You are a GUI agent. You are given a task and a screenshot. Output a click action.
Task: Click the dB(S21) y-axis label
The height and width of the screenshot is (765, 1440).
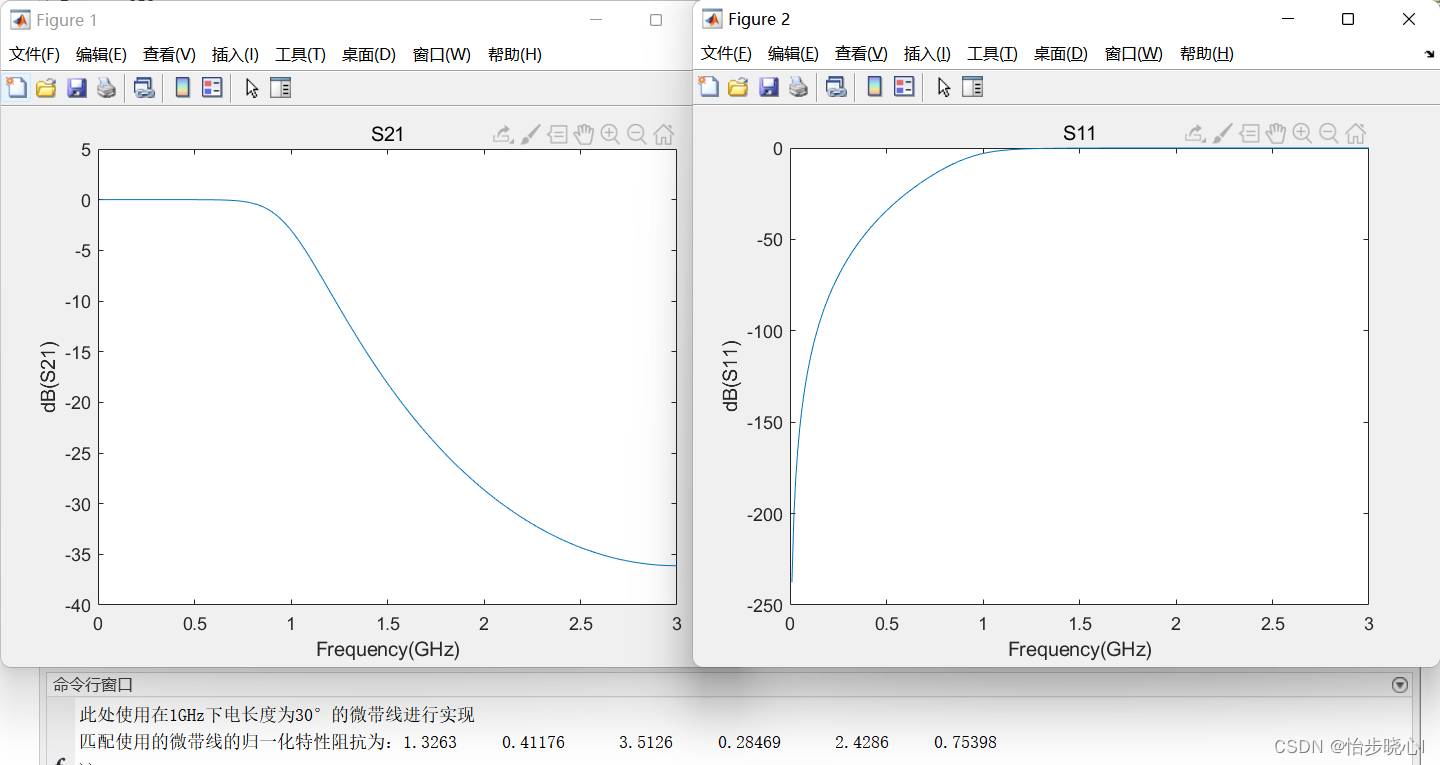point(49,377)
